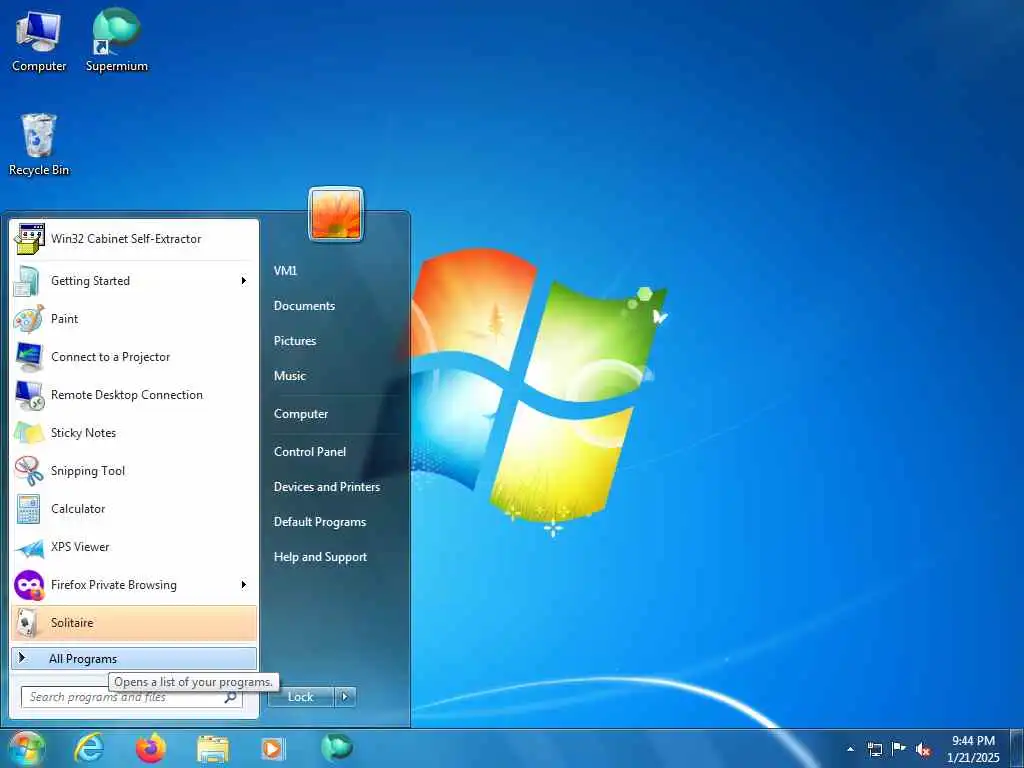Show hidden tray icons arrow

pos(850,749)
